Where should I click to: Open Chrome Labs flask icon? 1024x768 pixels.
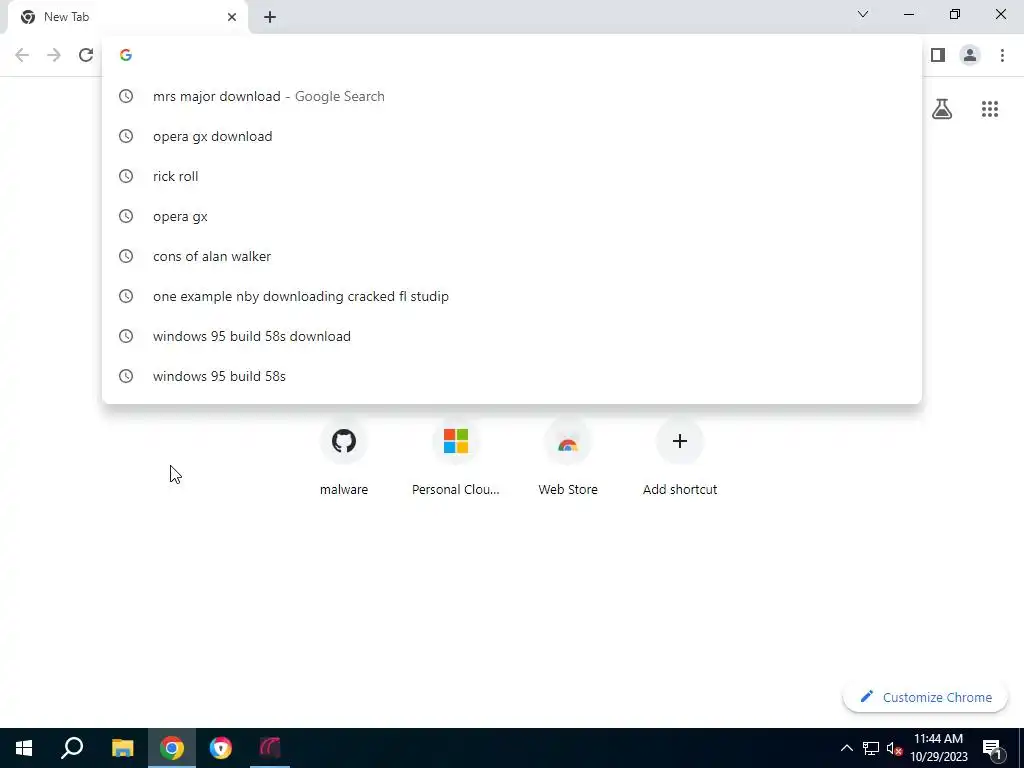coord(942,109)
